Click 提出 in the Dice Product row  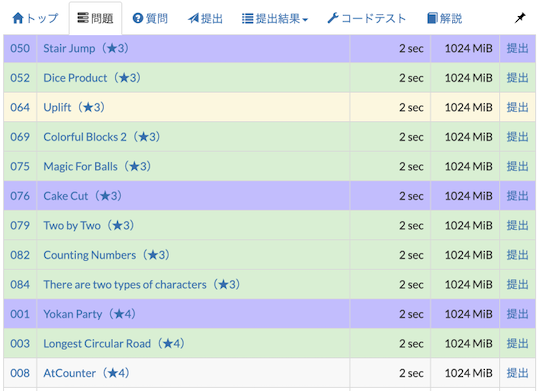[x=517, y=78]
